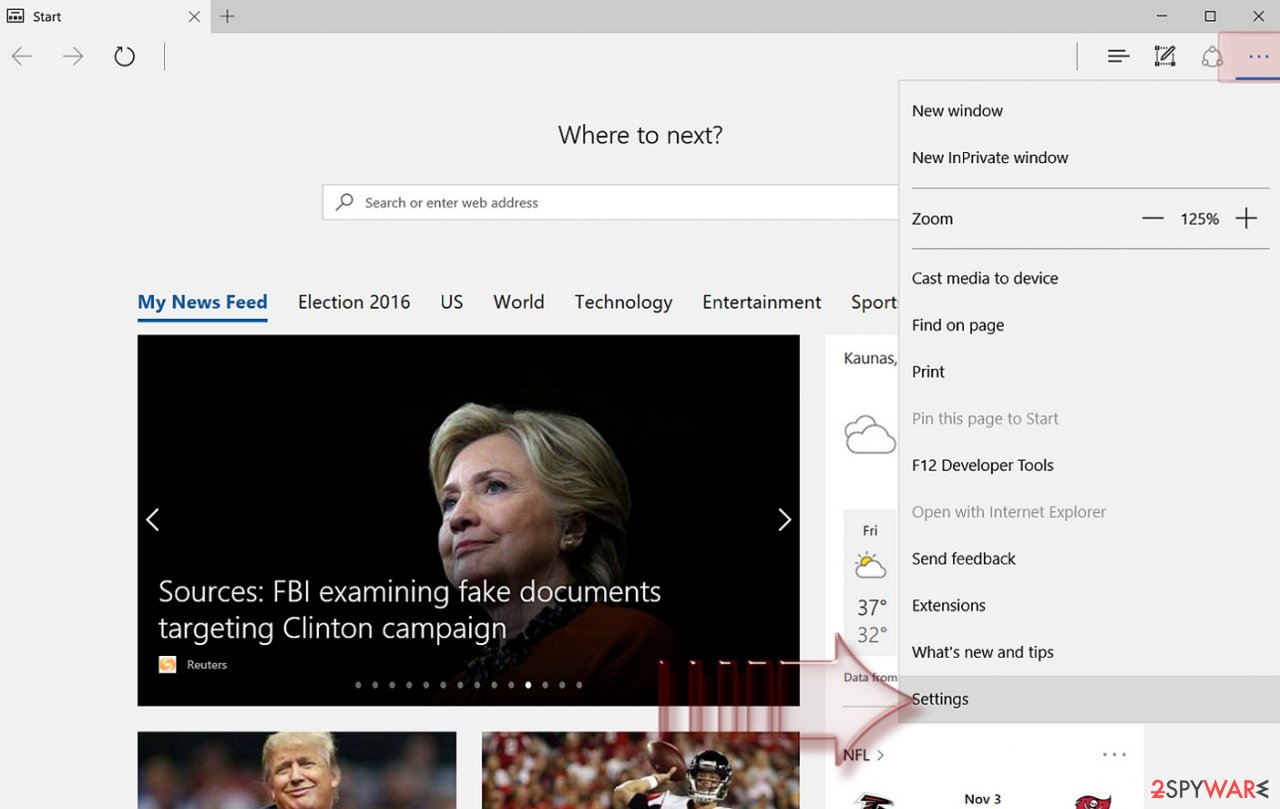This screenshot has height=809, width=1280.
Task: Open F12 Developer Tools
Action: pos(983,465)
